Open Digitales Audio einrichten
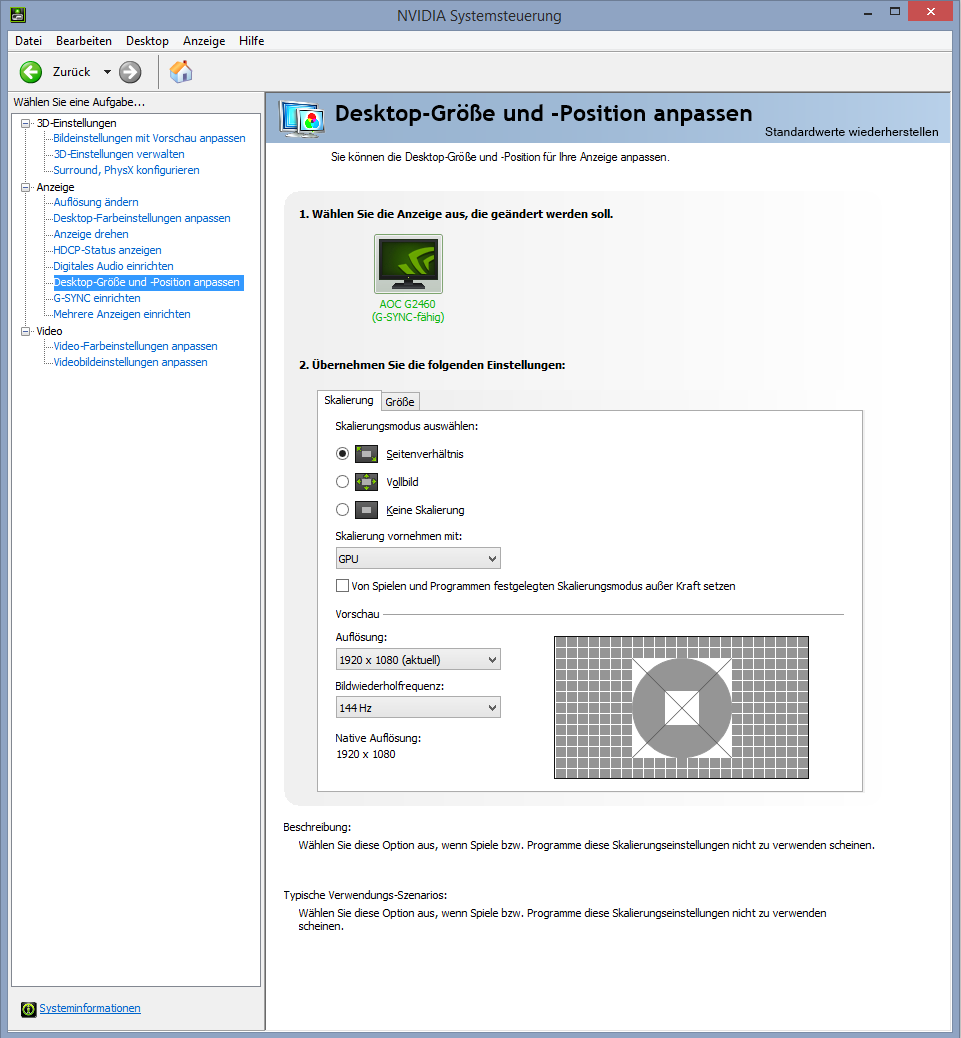The height and width of the screenshot is (1038, 961). click(x=113, y=266)
